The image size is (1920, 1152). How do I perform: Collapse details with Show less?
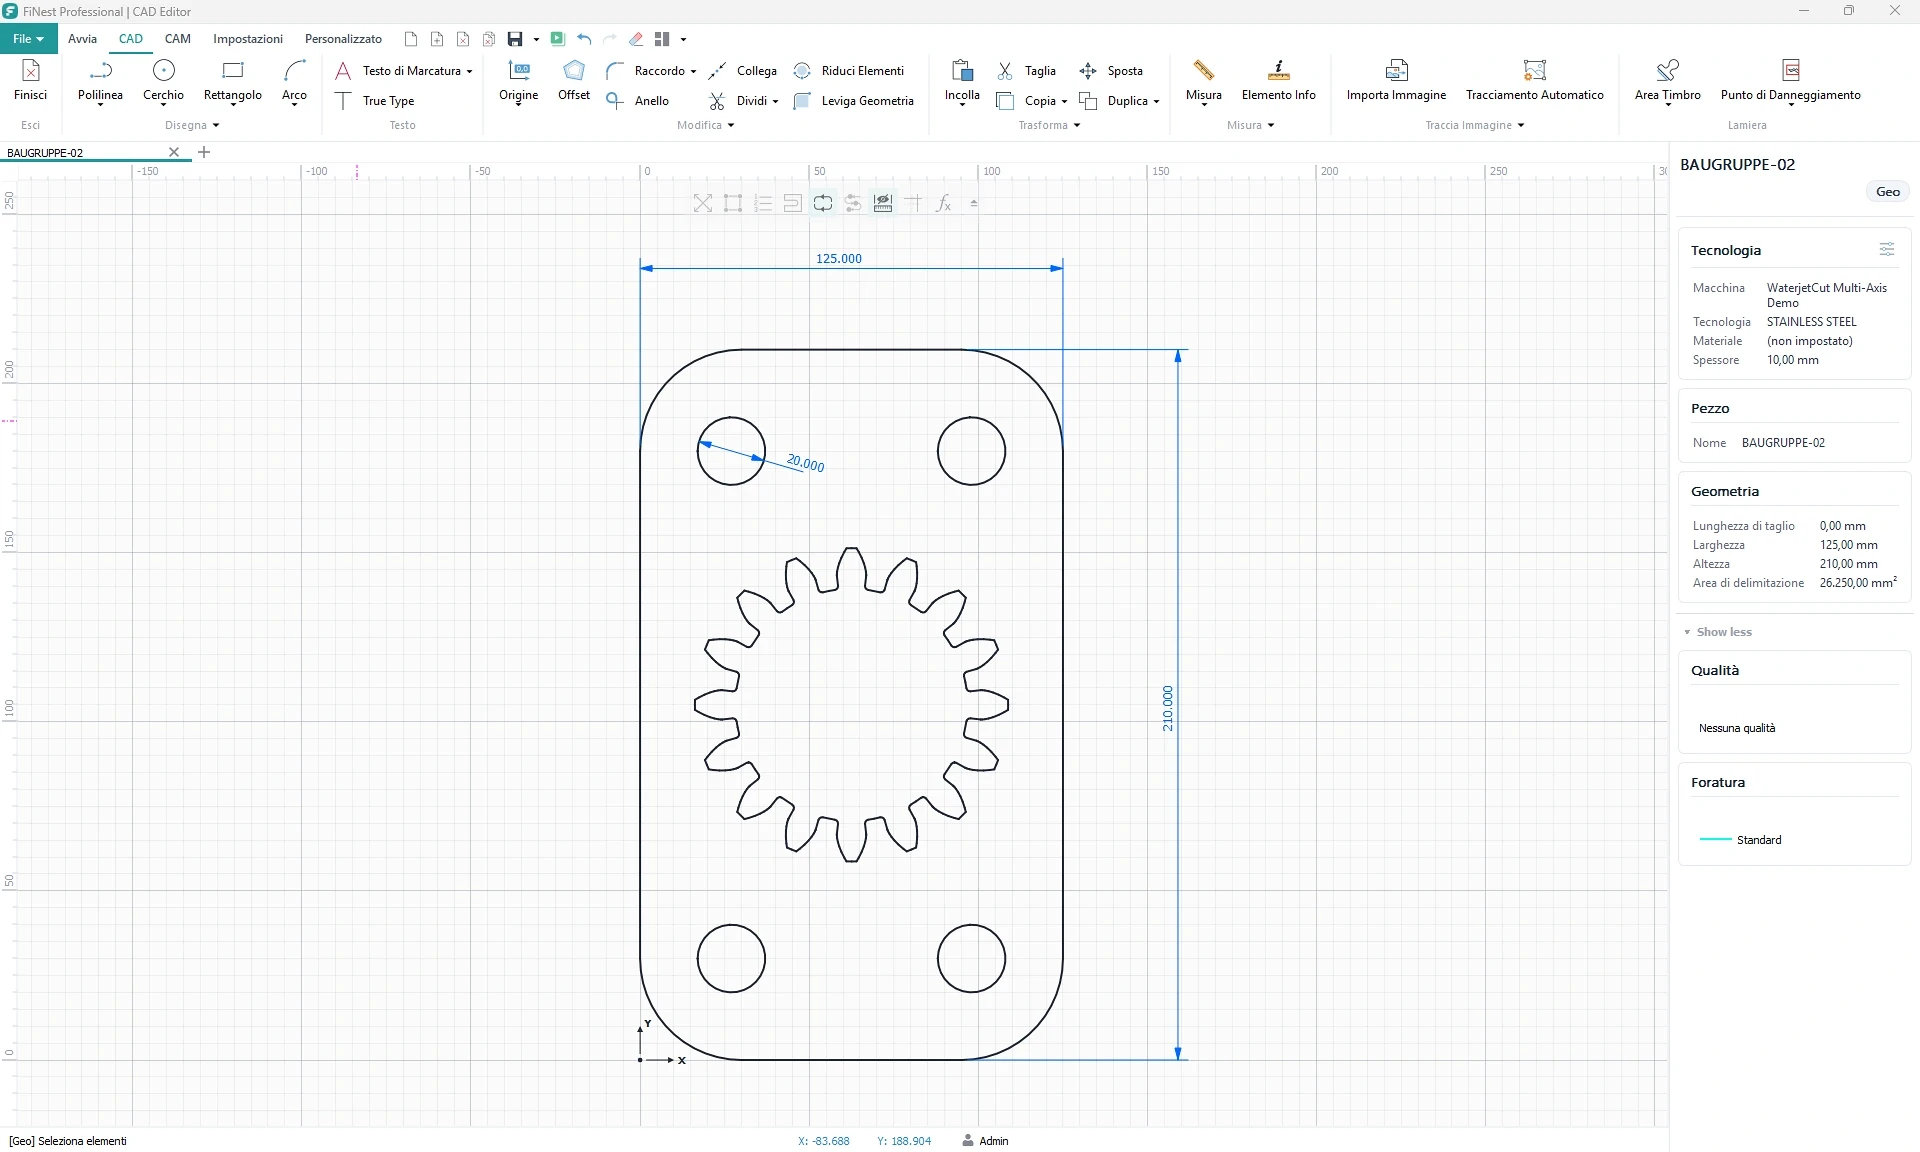(x=1717, y=632)
